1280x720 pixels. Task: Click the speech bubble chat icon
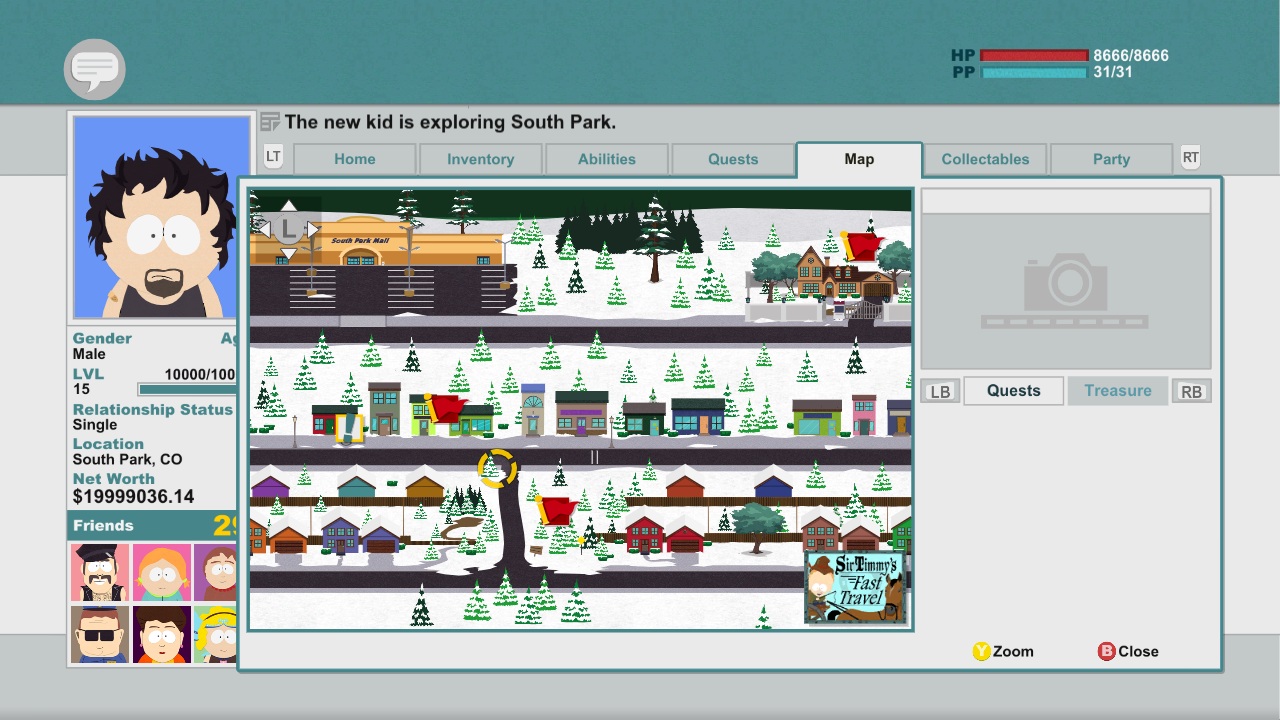pos(95,69)
